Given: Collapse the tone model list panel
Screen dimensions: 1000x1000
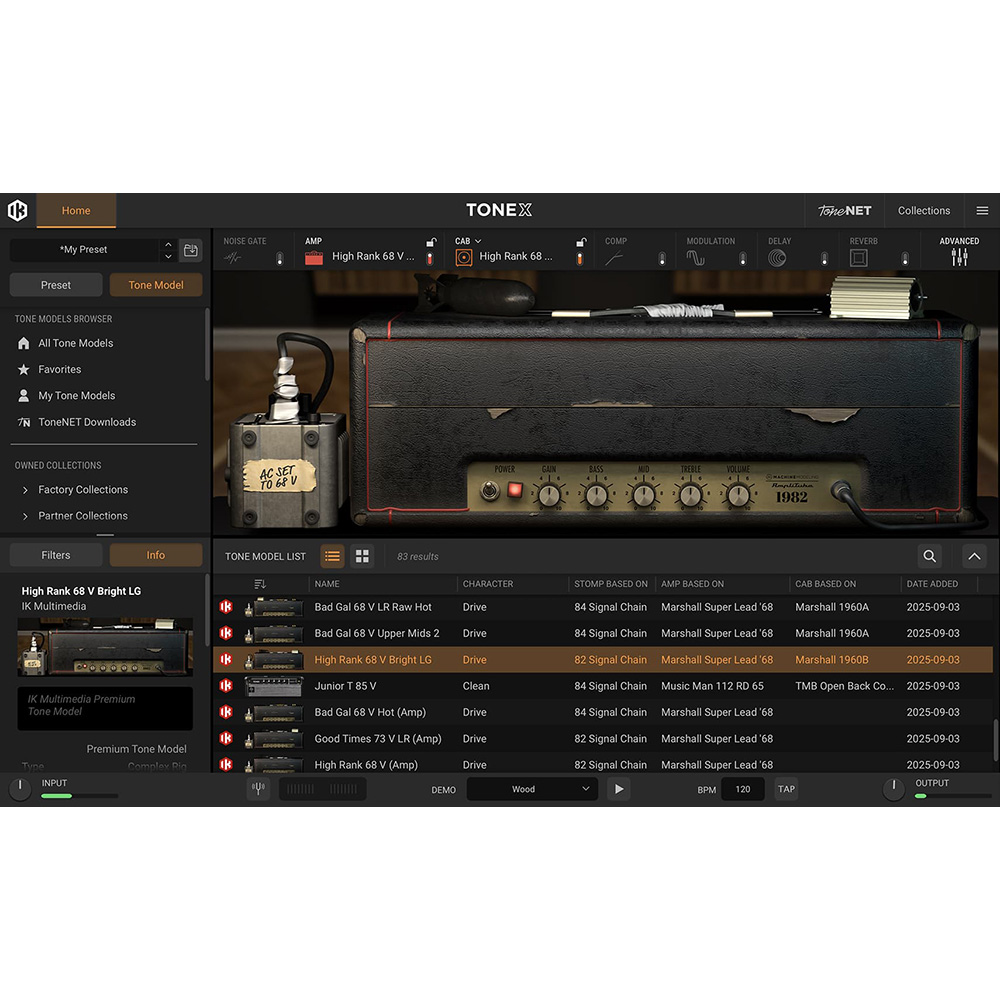Looking at the screenshot, I should [x=974, y=556].
